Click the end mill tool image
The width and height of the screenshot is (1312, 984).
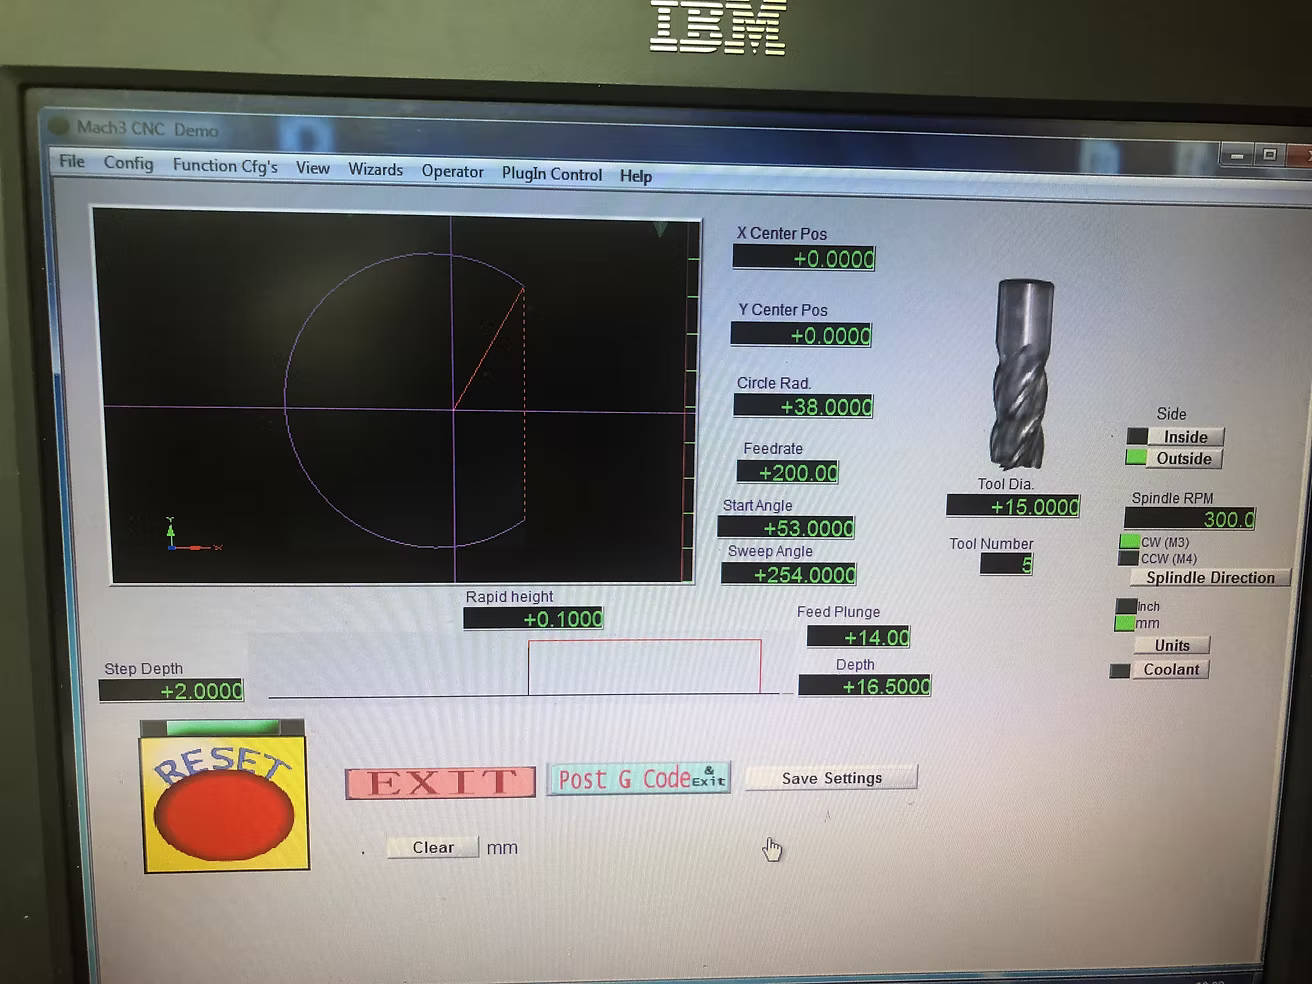pyautogui.click(x=1022, y=375)
